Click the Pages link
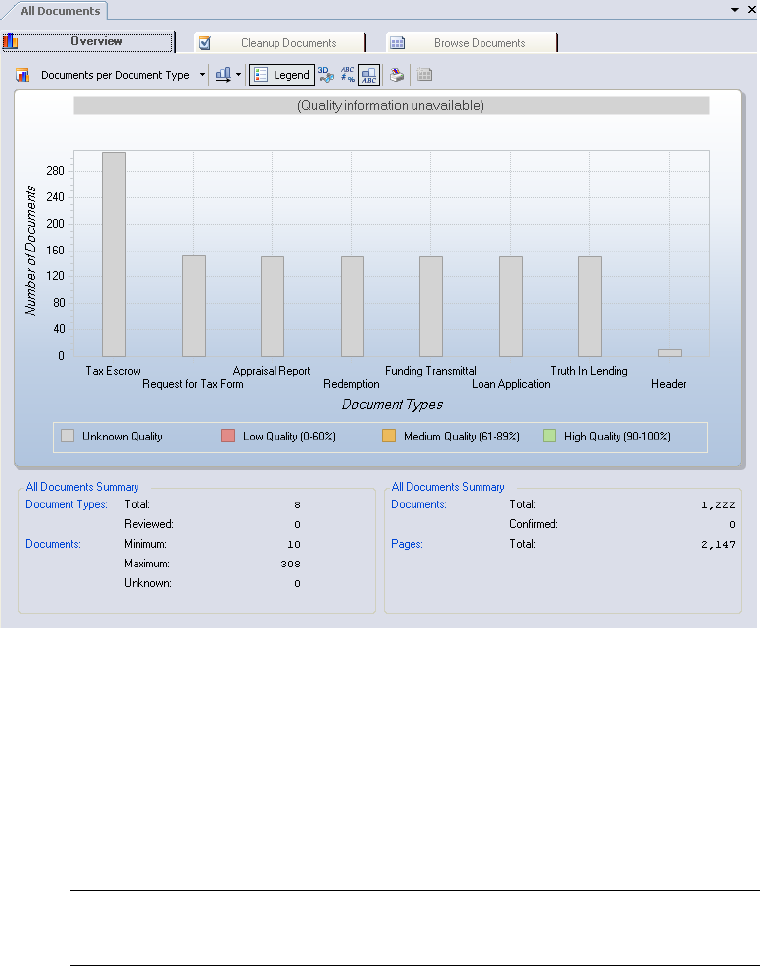Image resolution: width=760 pixels, height=966 pixels. (x=407, y=544)
